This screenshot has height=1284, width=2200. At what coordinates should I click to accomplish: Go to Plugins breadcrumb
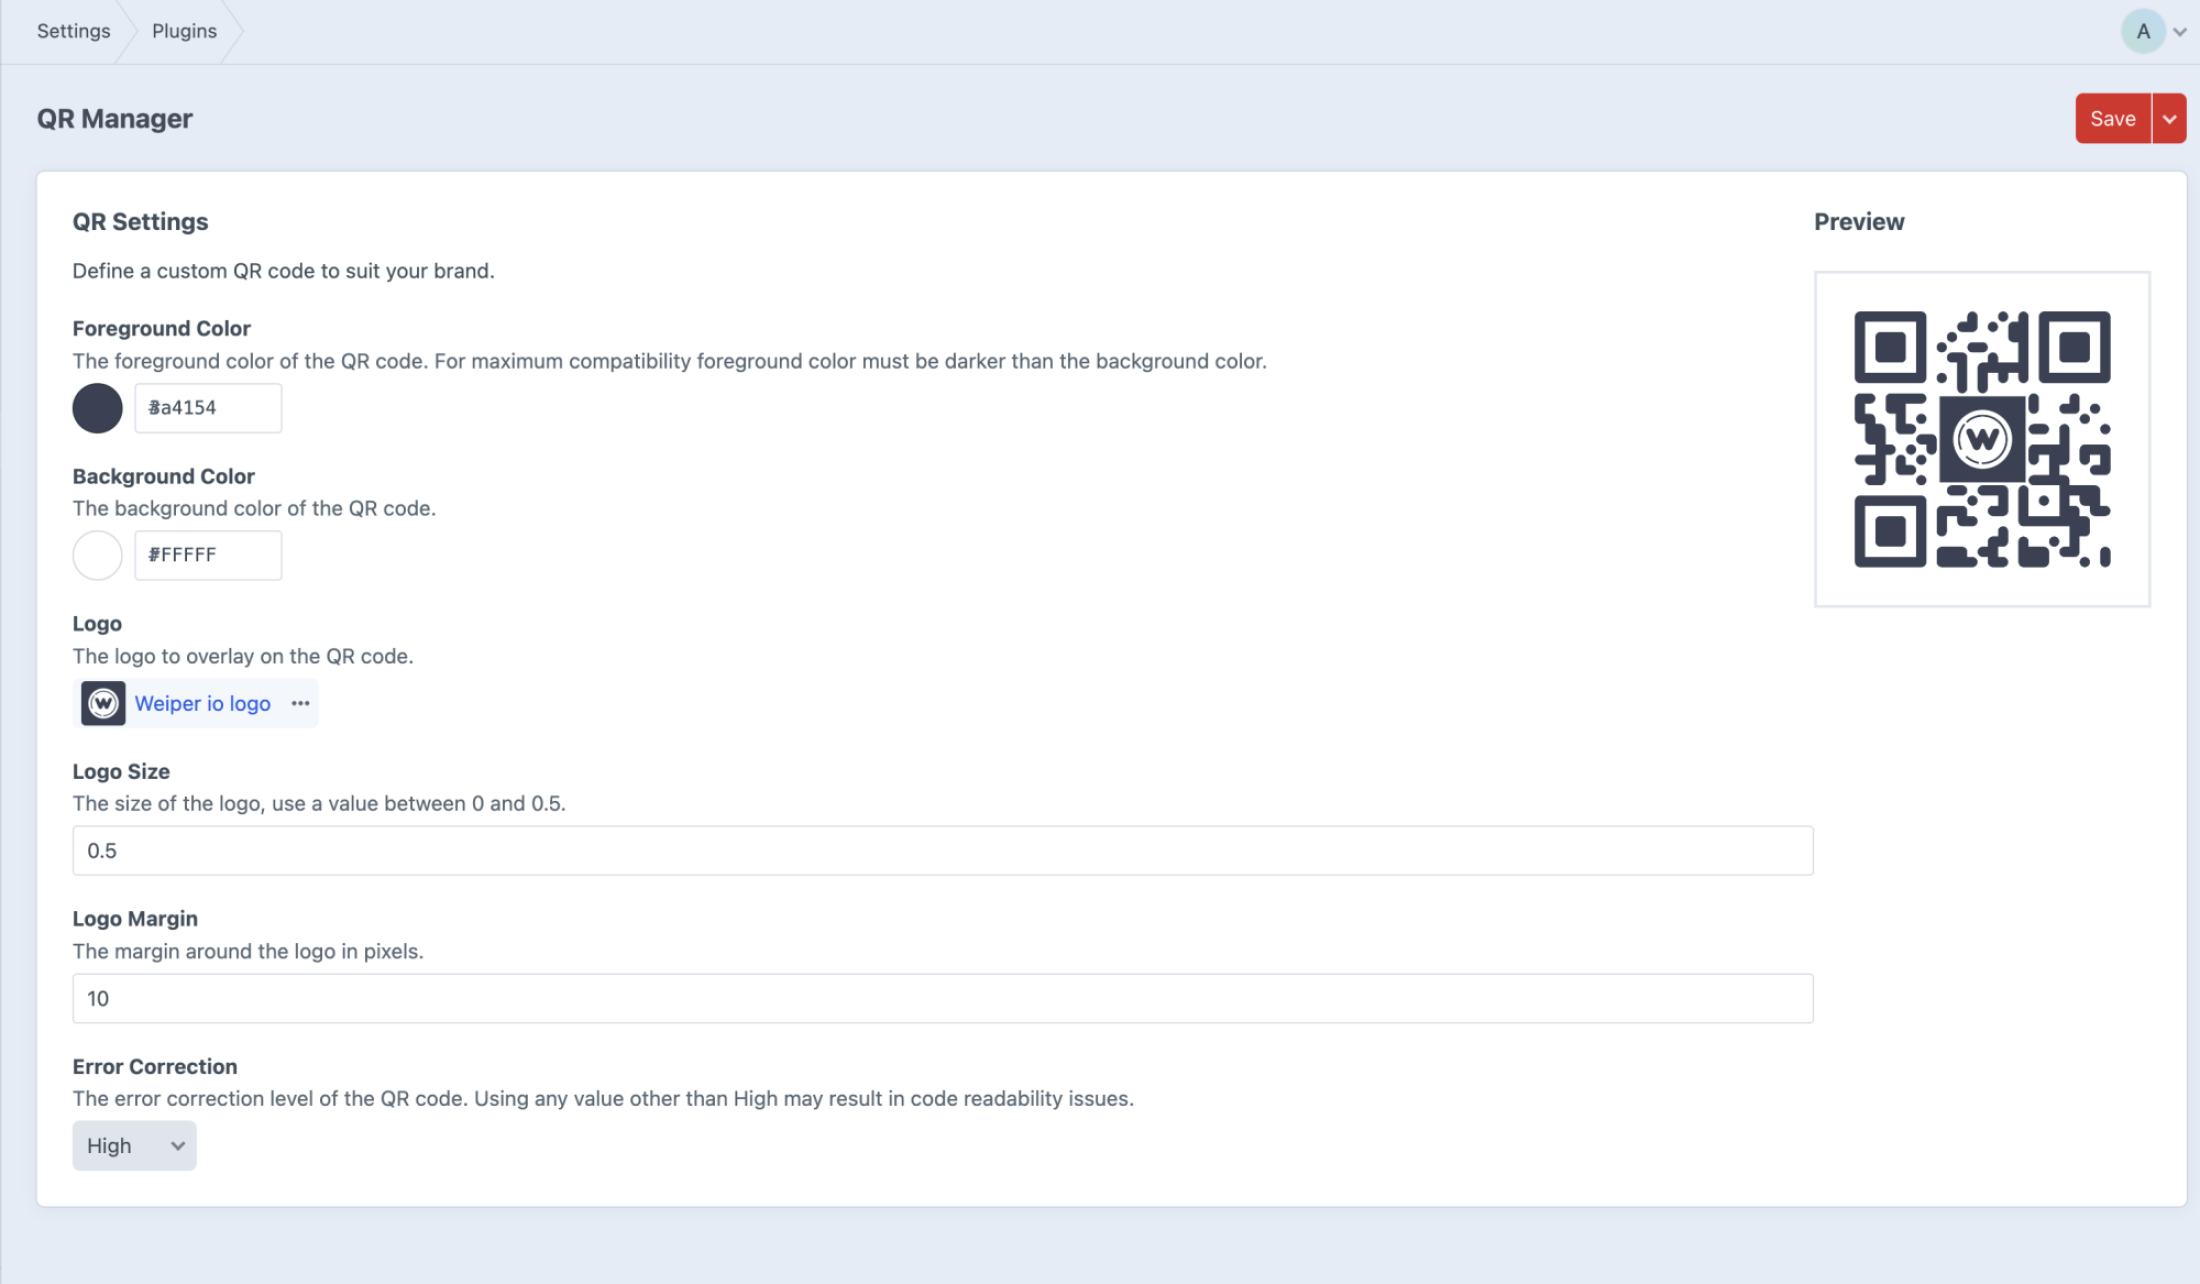pos(184,31)
